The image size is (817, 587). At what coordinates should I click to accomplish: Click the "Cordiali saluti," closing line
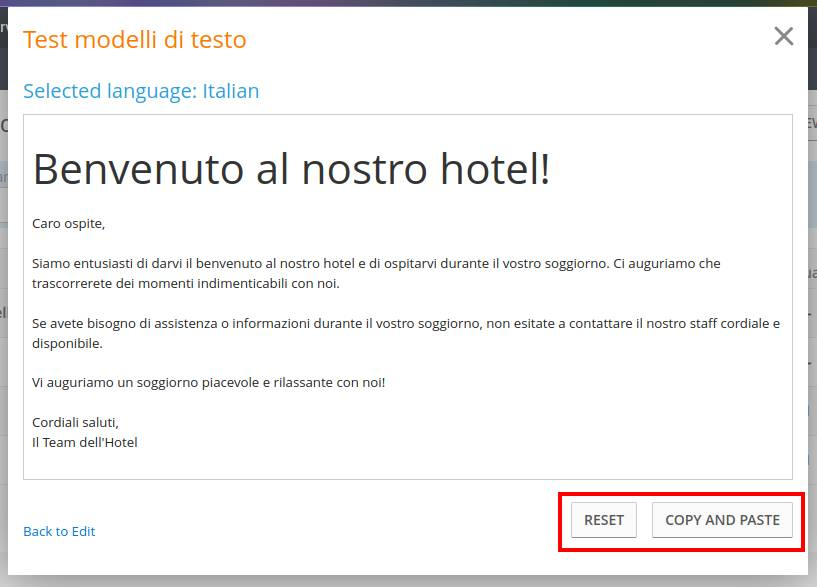[75, 422]
